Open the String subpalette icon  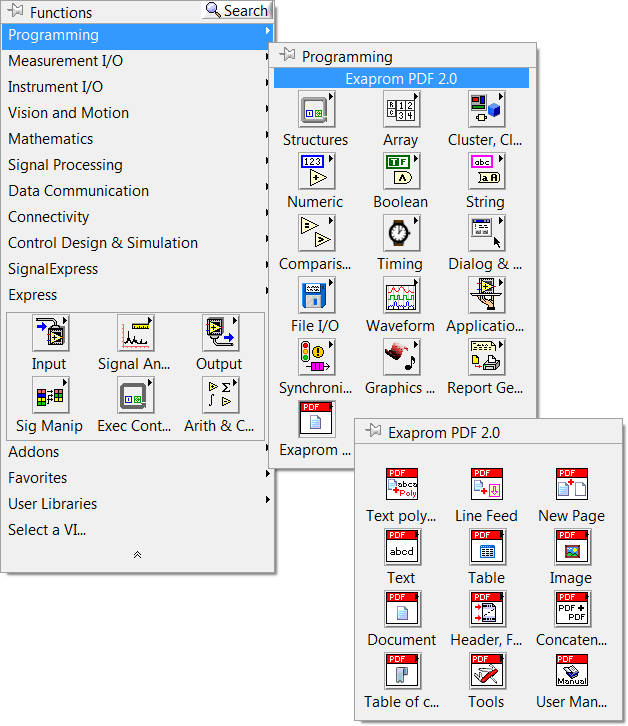pos(486,171)
